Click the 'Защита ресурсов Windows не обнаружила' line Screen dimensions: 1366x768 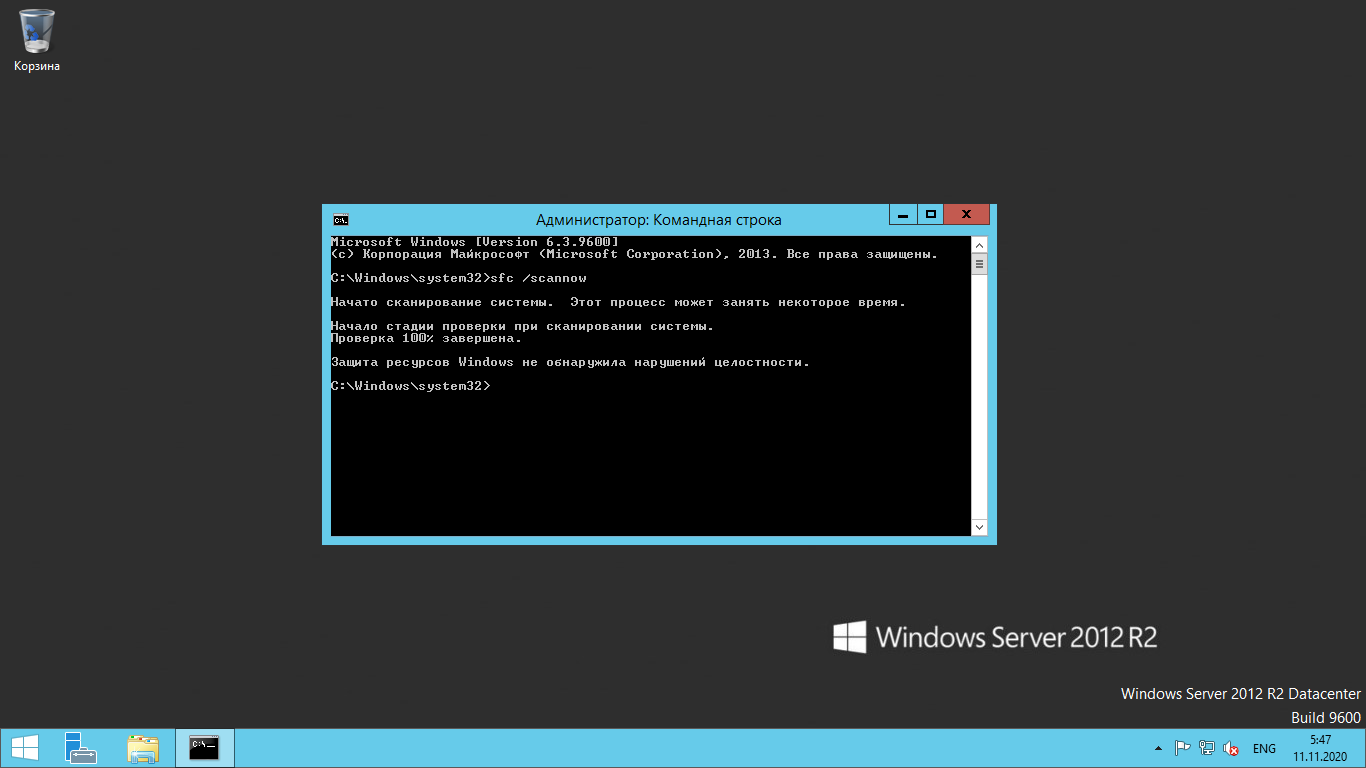point(570,362)
